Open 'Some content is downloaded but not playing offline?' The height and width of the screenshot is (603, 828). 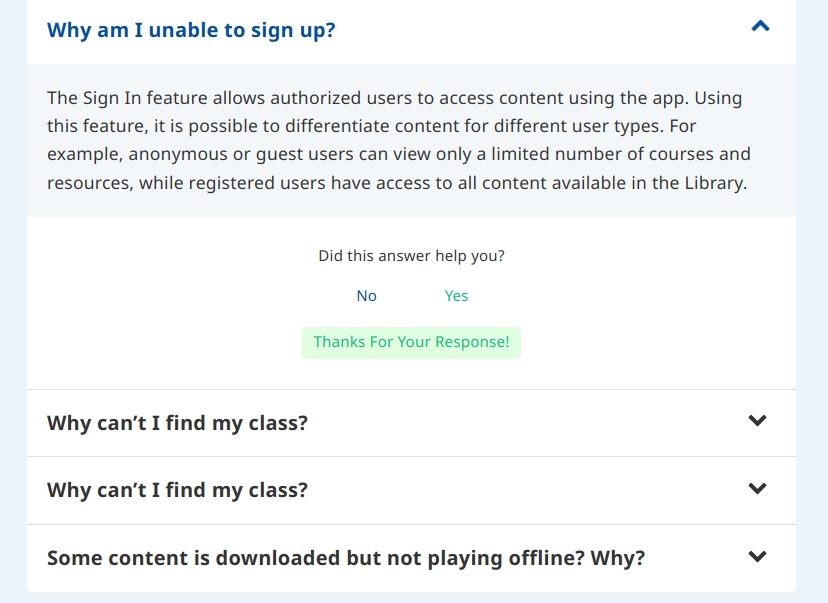coord(345,558)
